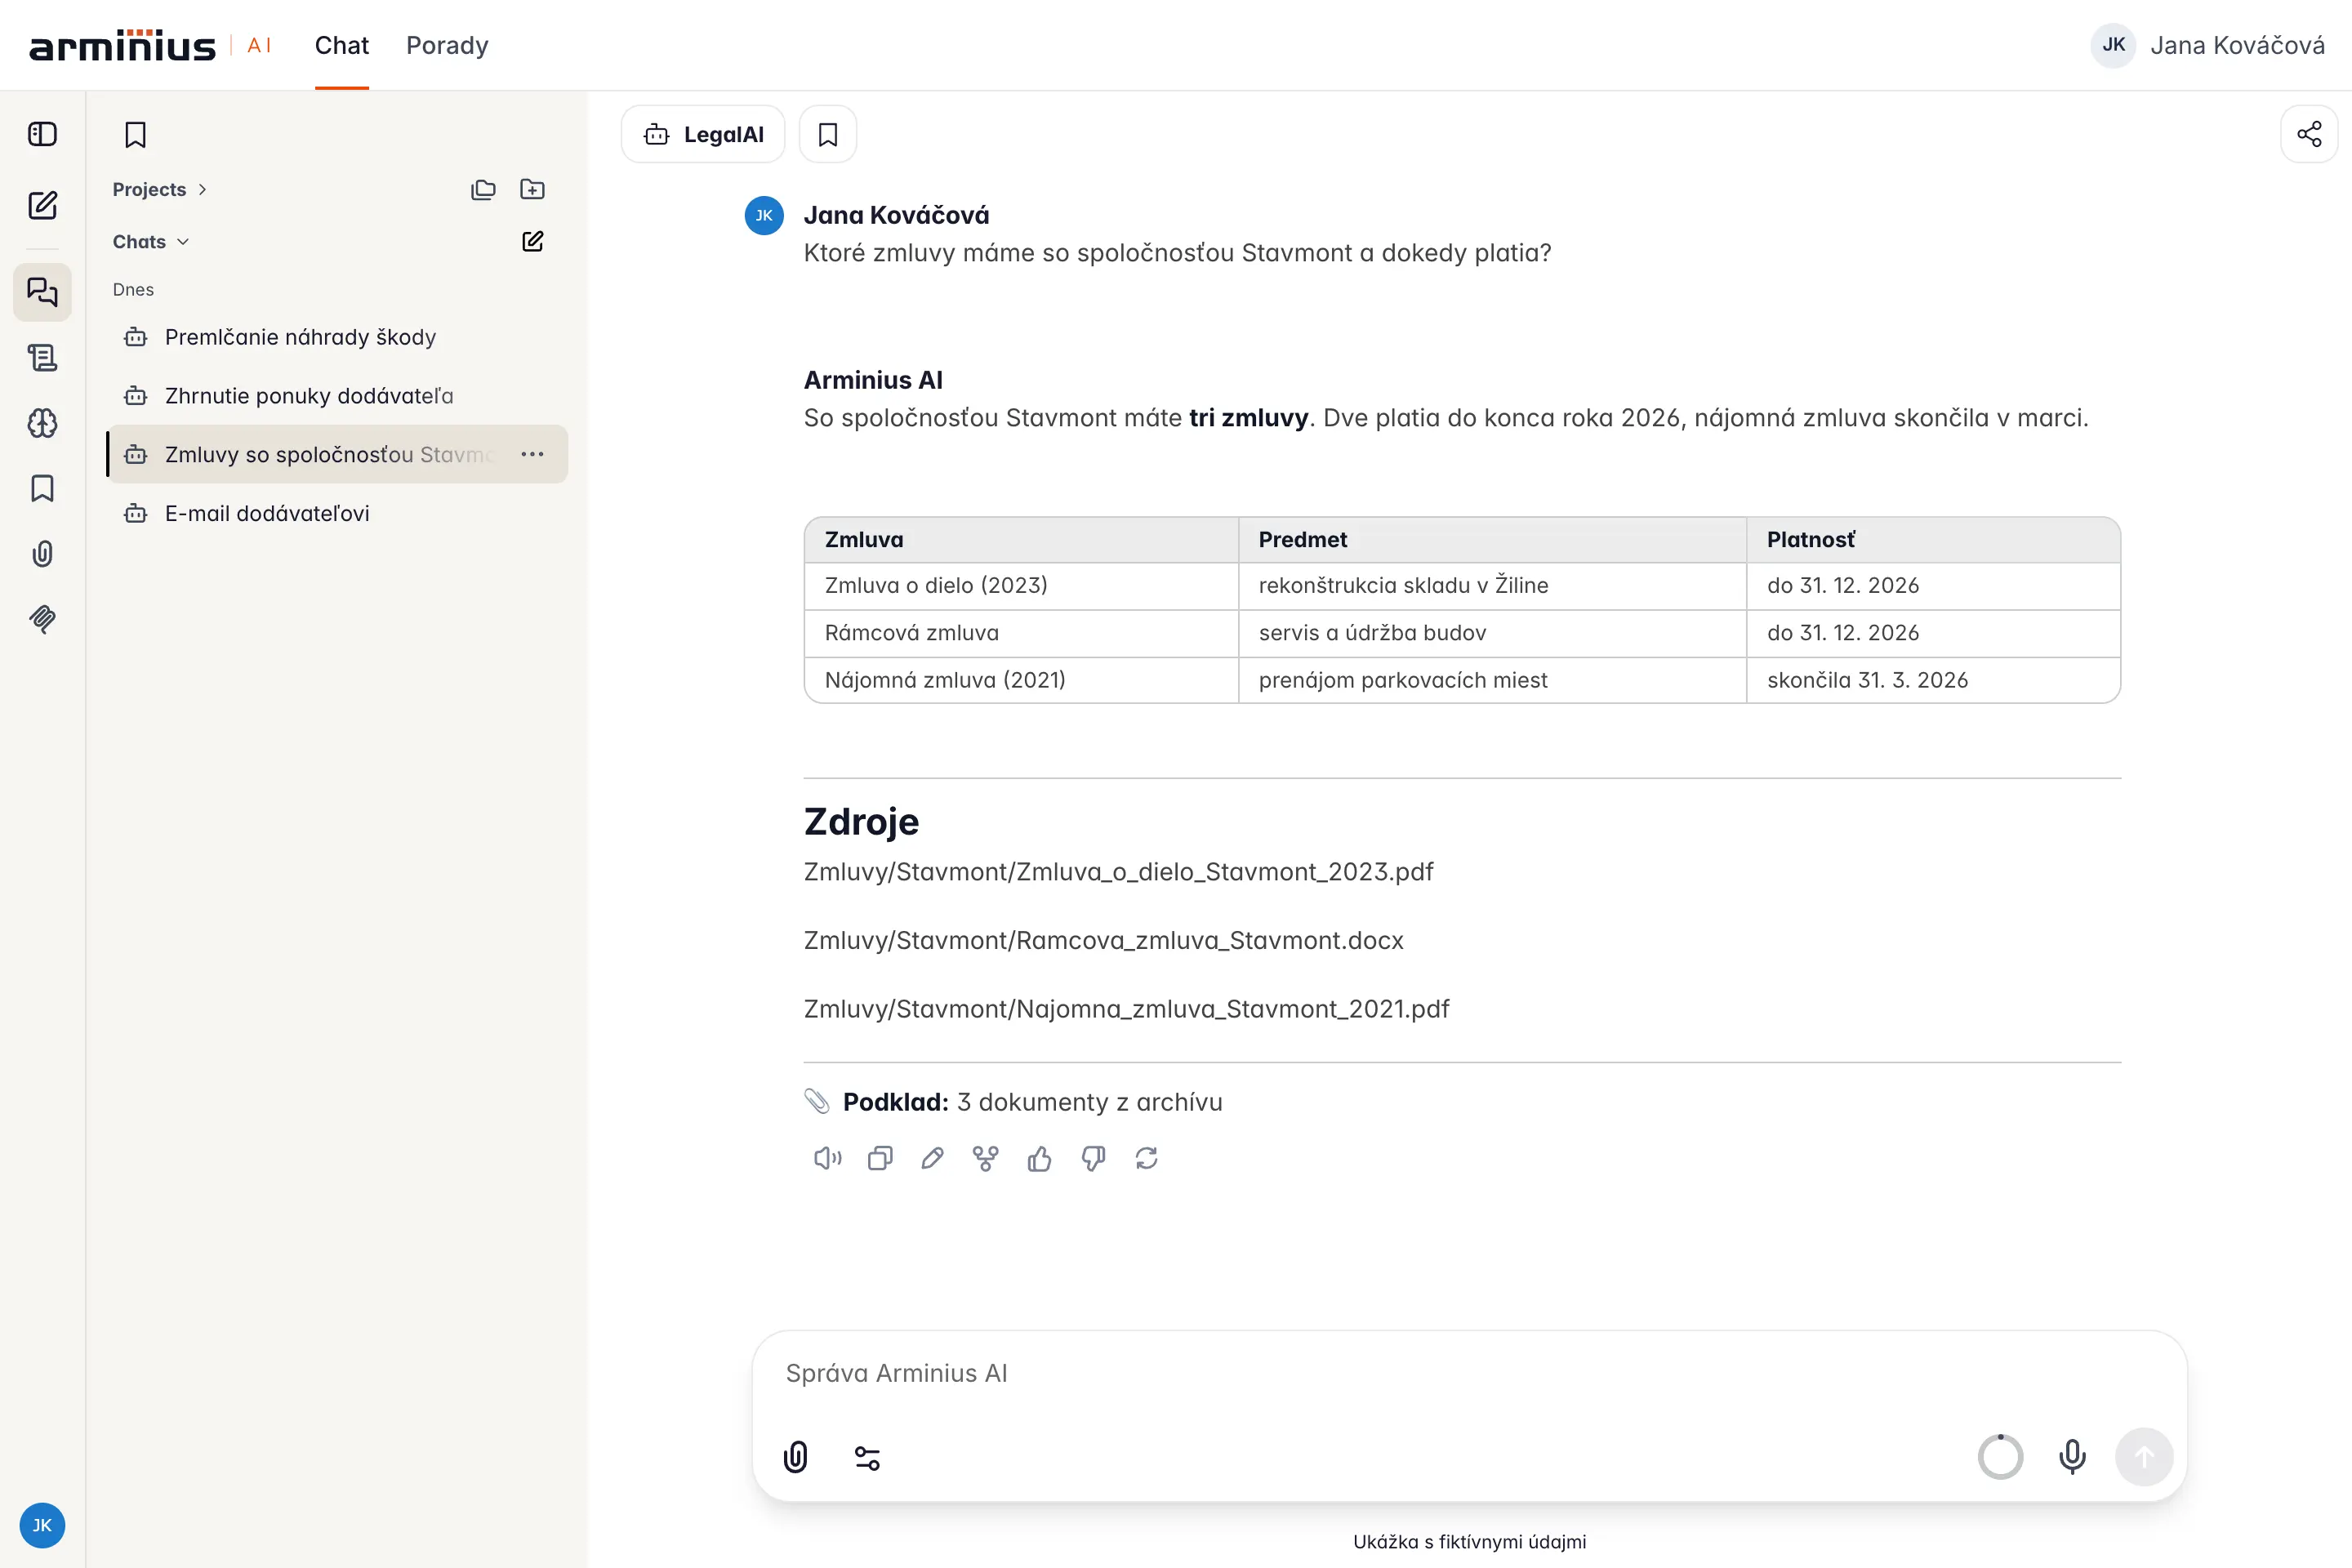This screenshot has width=2352, height=1568.
Task: Copy the AI response
Action: pos(880,1158)
